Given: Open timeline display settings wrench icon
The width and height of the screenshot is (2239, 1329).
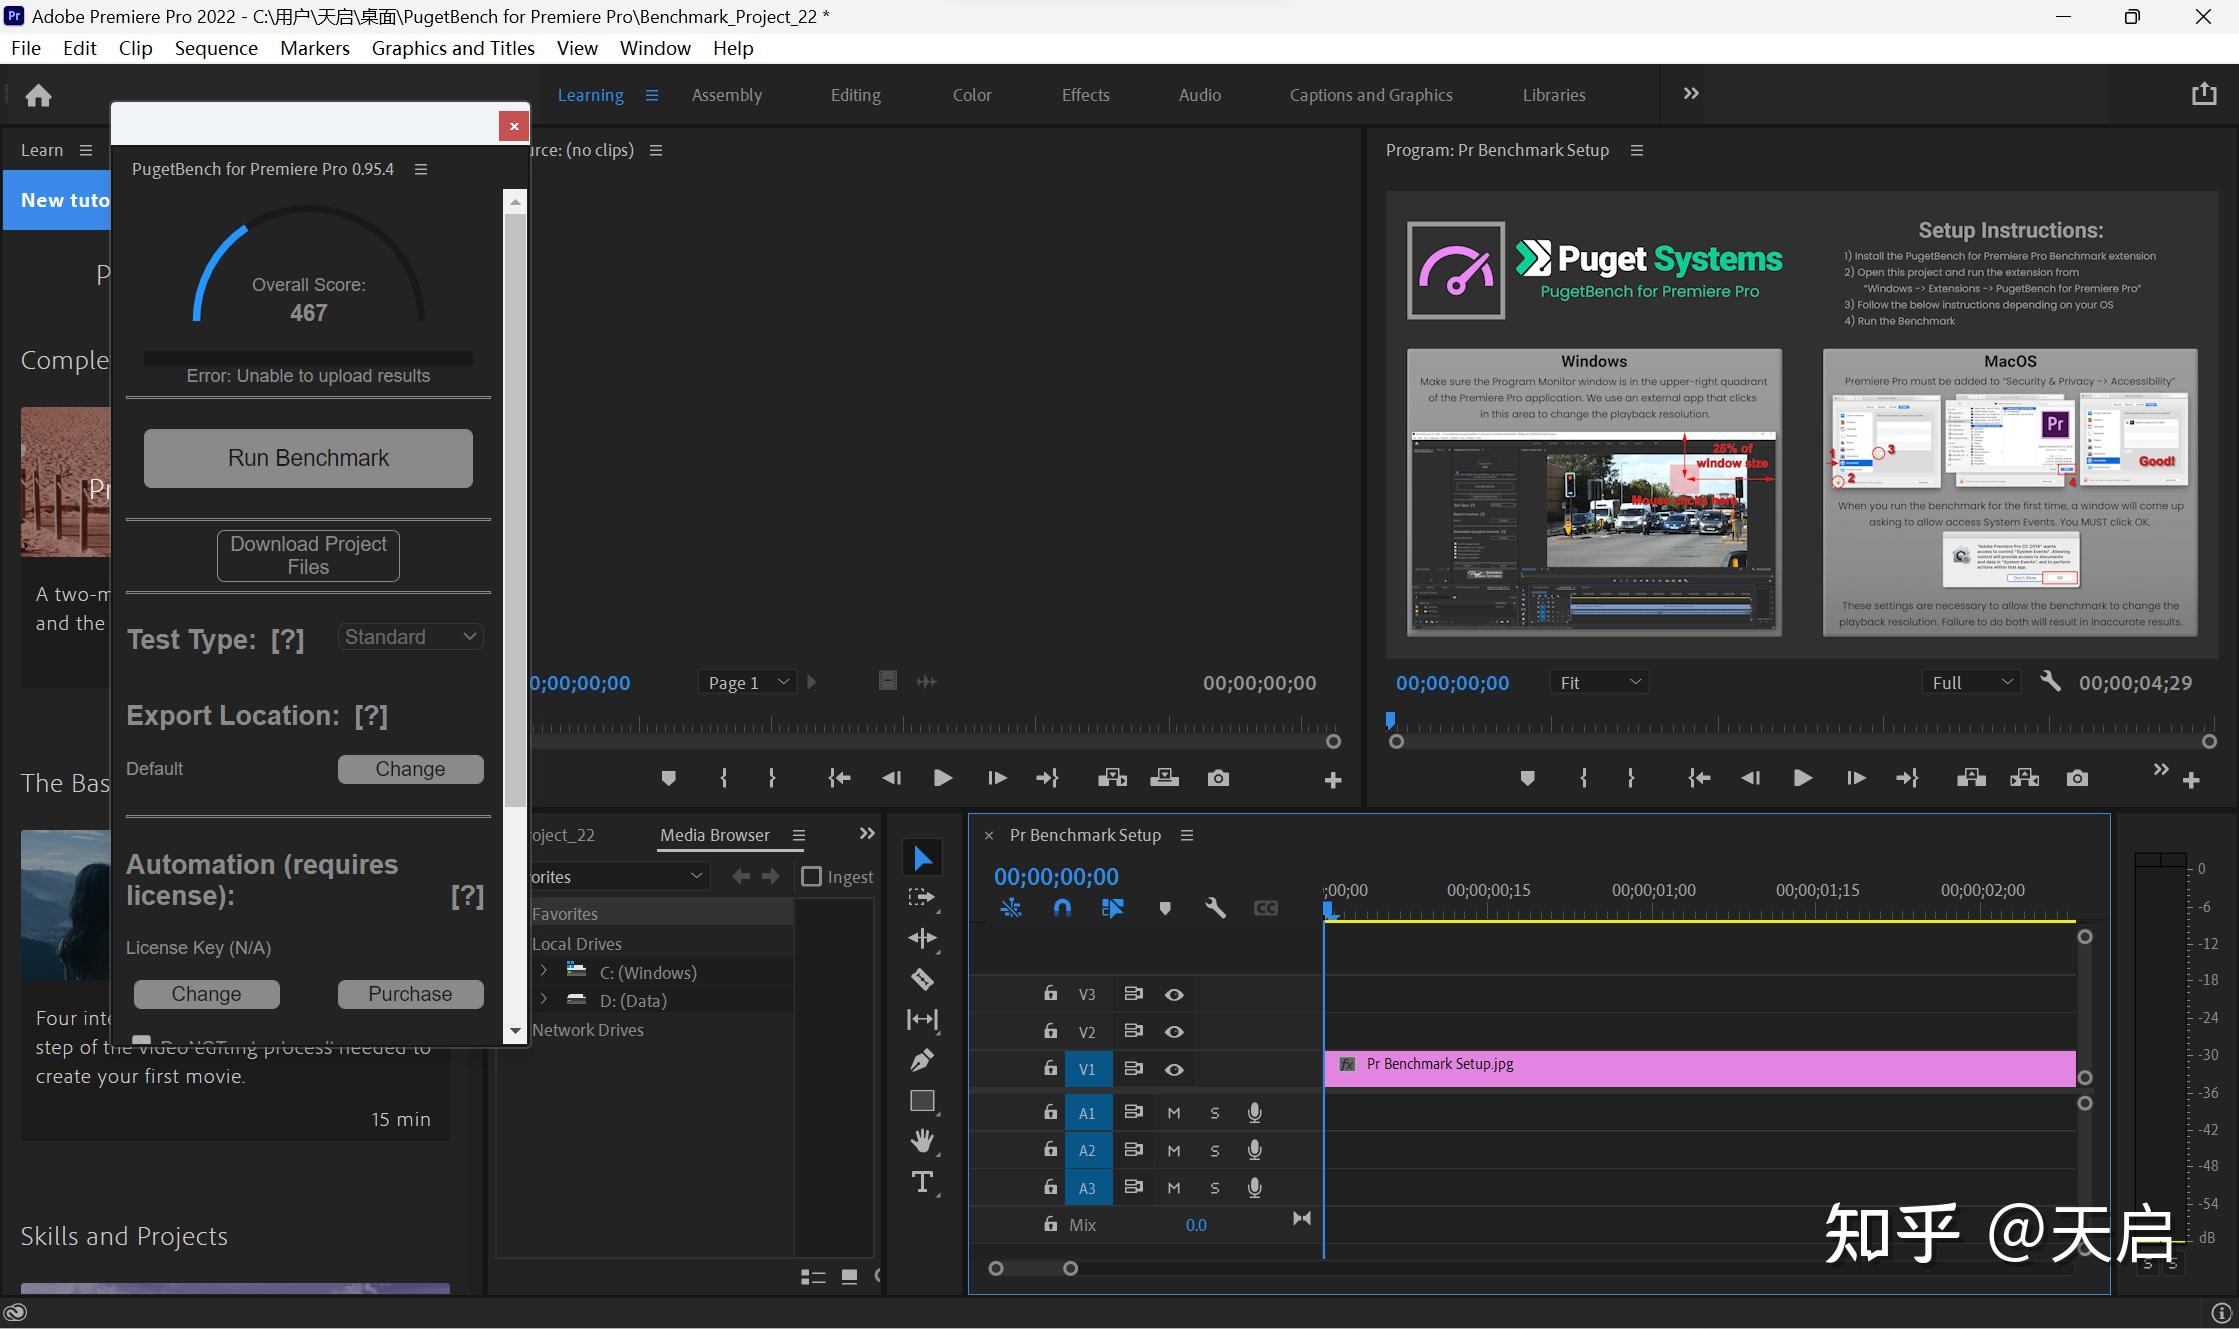Looking at the screenshot, I should point(1215,908).
